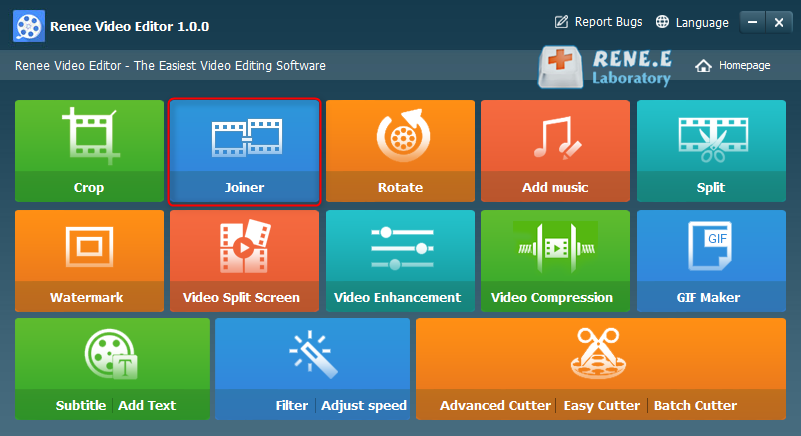Open the Watermark tool

pyautogui.click(x=89, y=260)
